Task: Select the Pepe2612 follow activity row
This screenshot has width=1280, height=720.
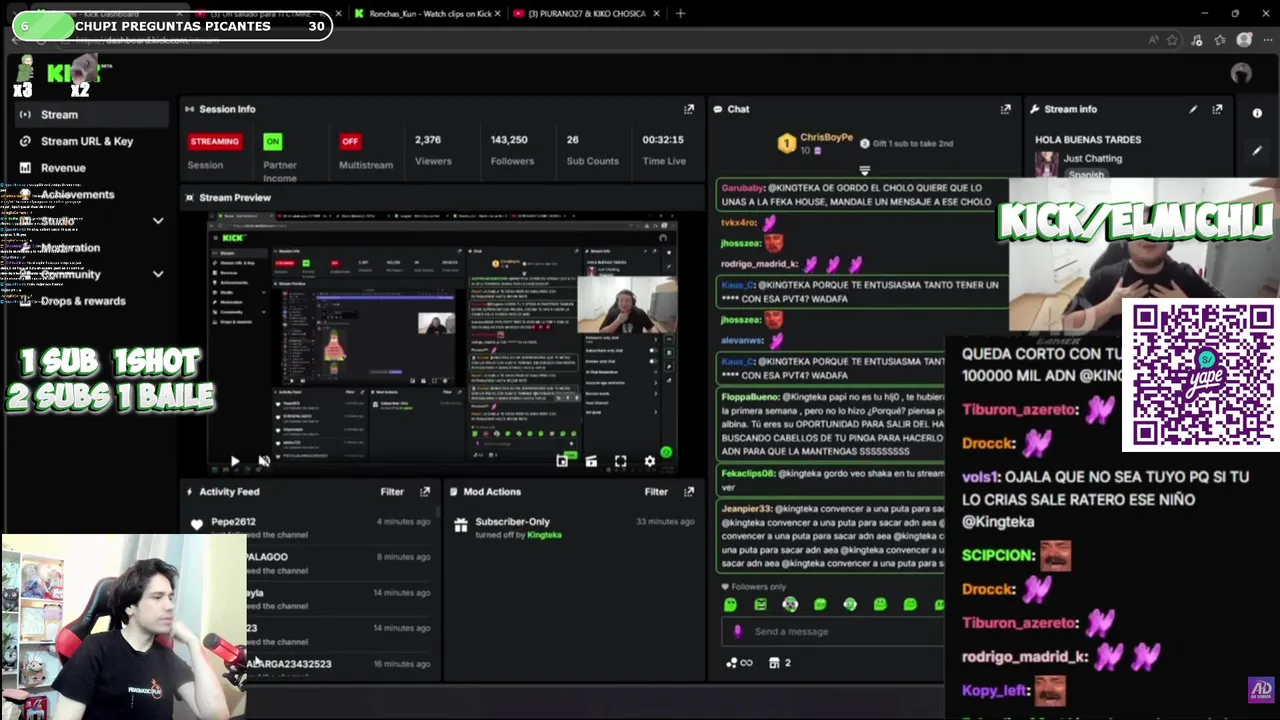Action: [x=310, y=527]
